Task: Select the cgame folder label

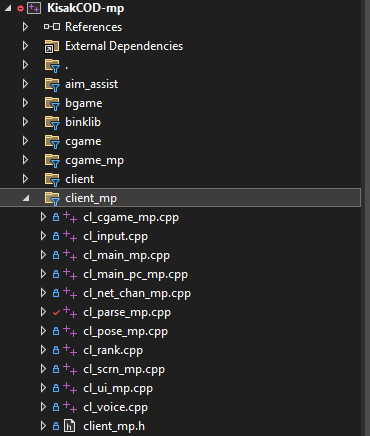Action: [x=83, y=142]
